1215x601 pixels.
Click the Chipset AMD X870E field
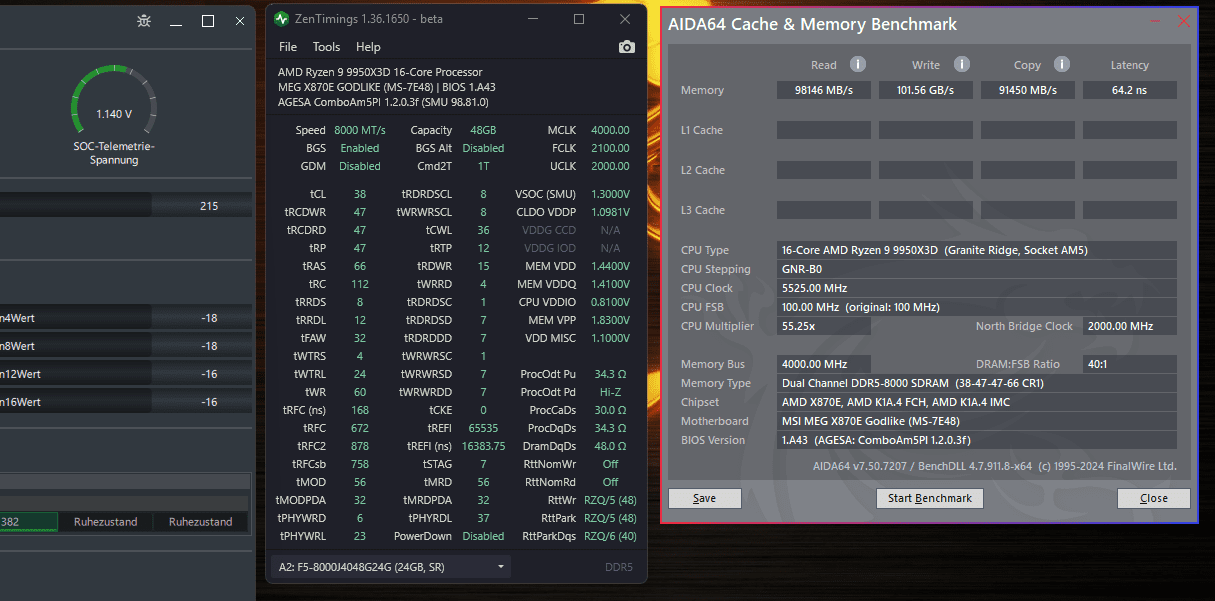click(977, 402)
